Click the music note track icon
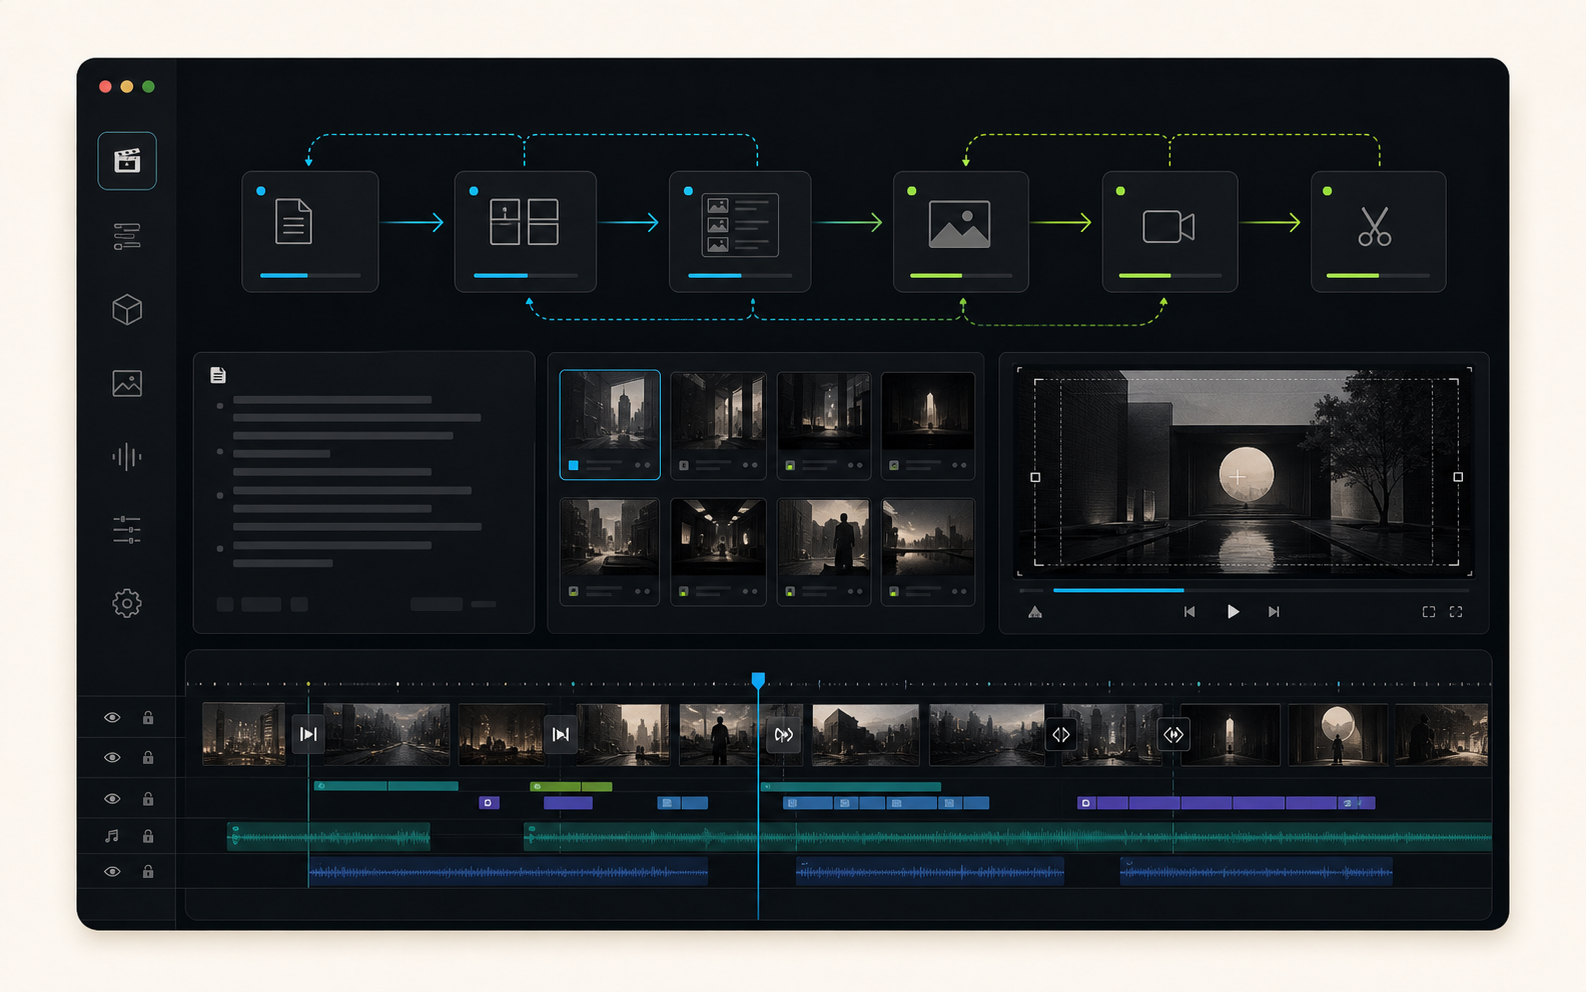1586x992 pixels. coord(112,836)
